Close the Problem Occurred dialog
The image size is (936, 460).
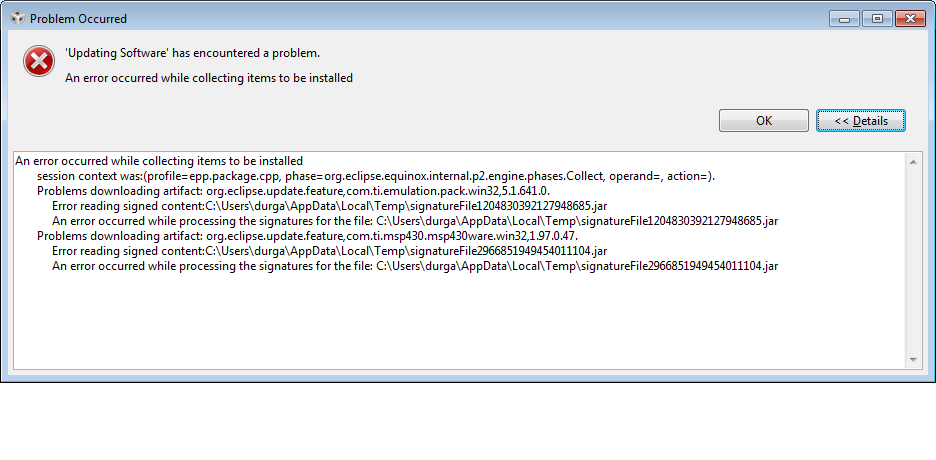[x=909, y=18]
